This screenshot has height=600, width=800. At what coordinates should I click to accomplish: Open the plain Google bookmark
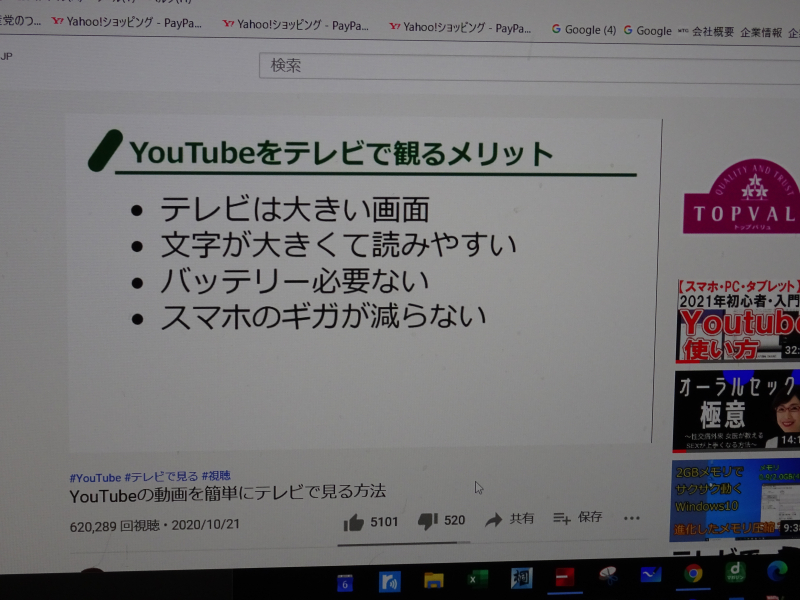pyautogui.click(x=647, y=31)
